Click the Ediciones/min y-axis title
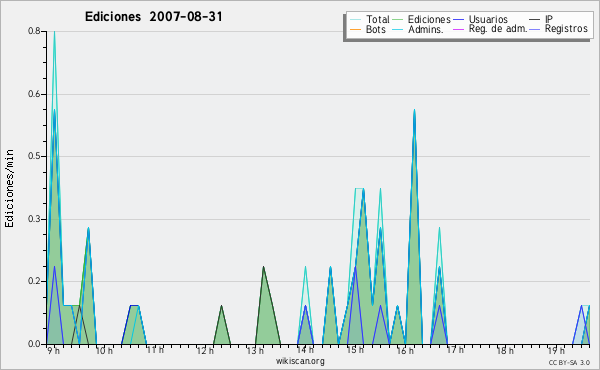600x370 pixels. (9, 188)
